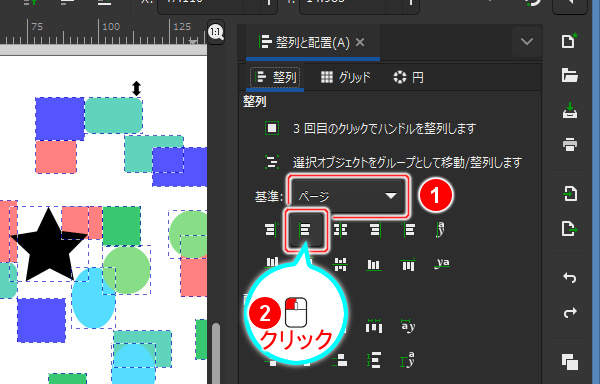600x384 pixels.
Task: Zoom to 1:1 with ruler corner button
Action: (x=216, y=32)
